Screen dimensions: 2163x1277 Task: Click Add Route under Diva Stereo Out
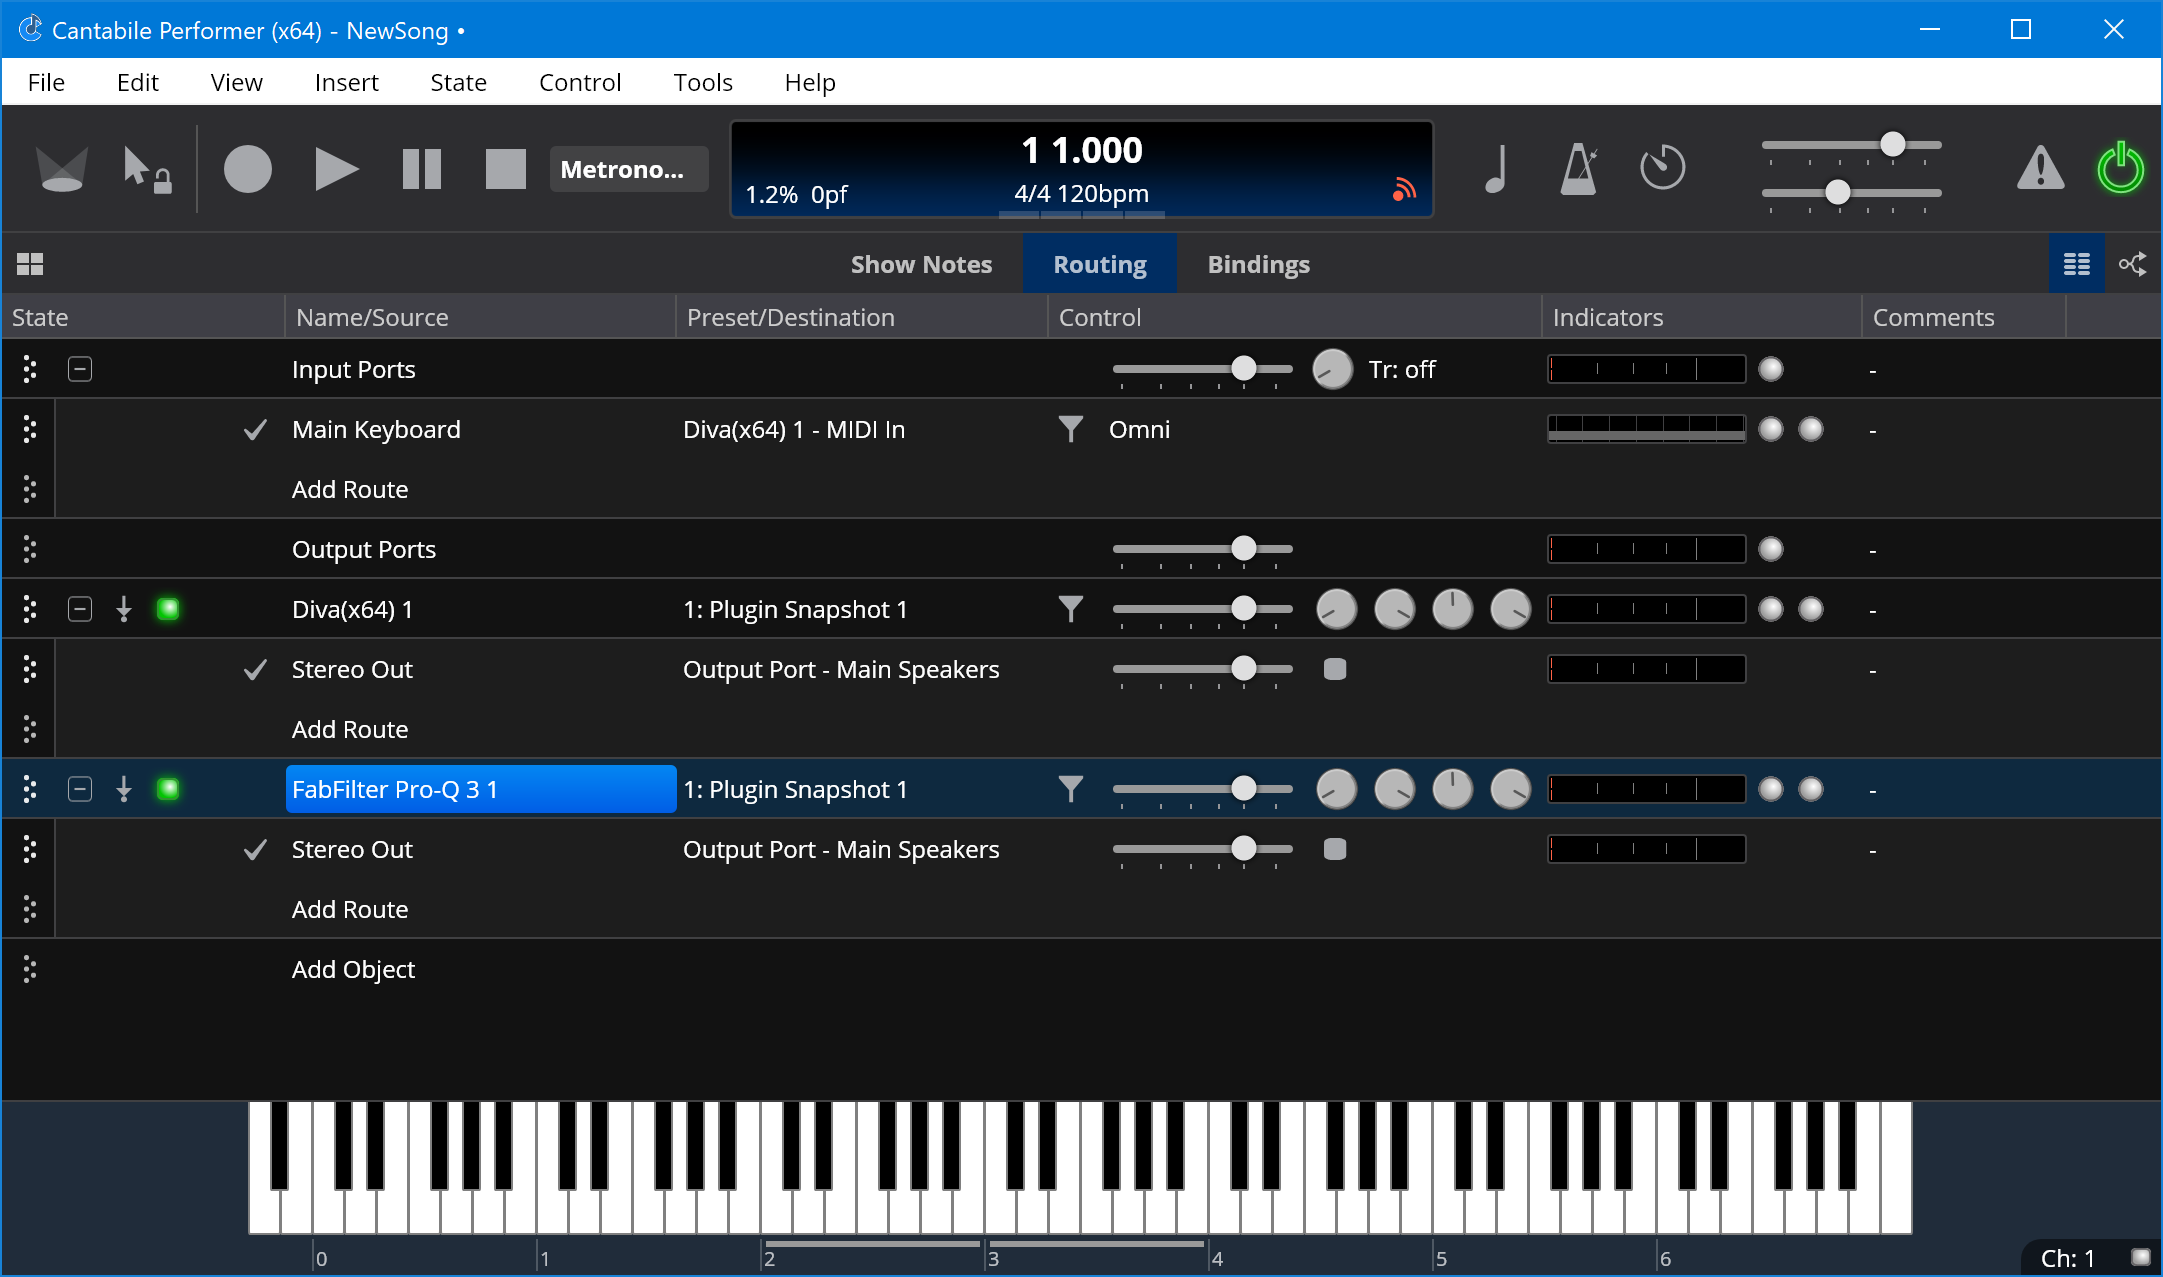[350, 729]
